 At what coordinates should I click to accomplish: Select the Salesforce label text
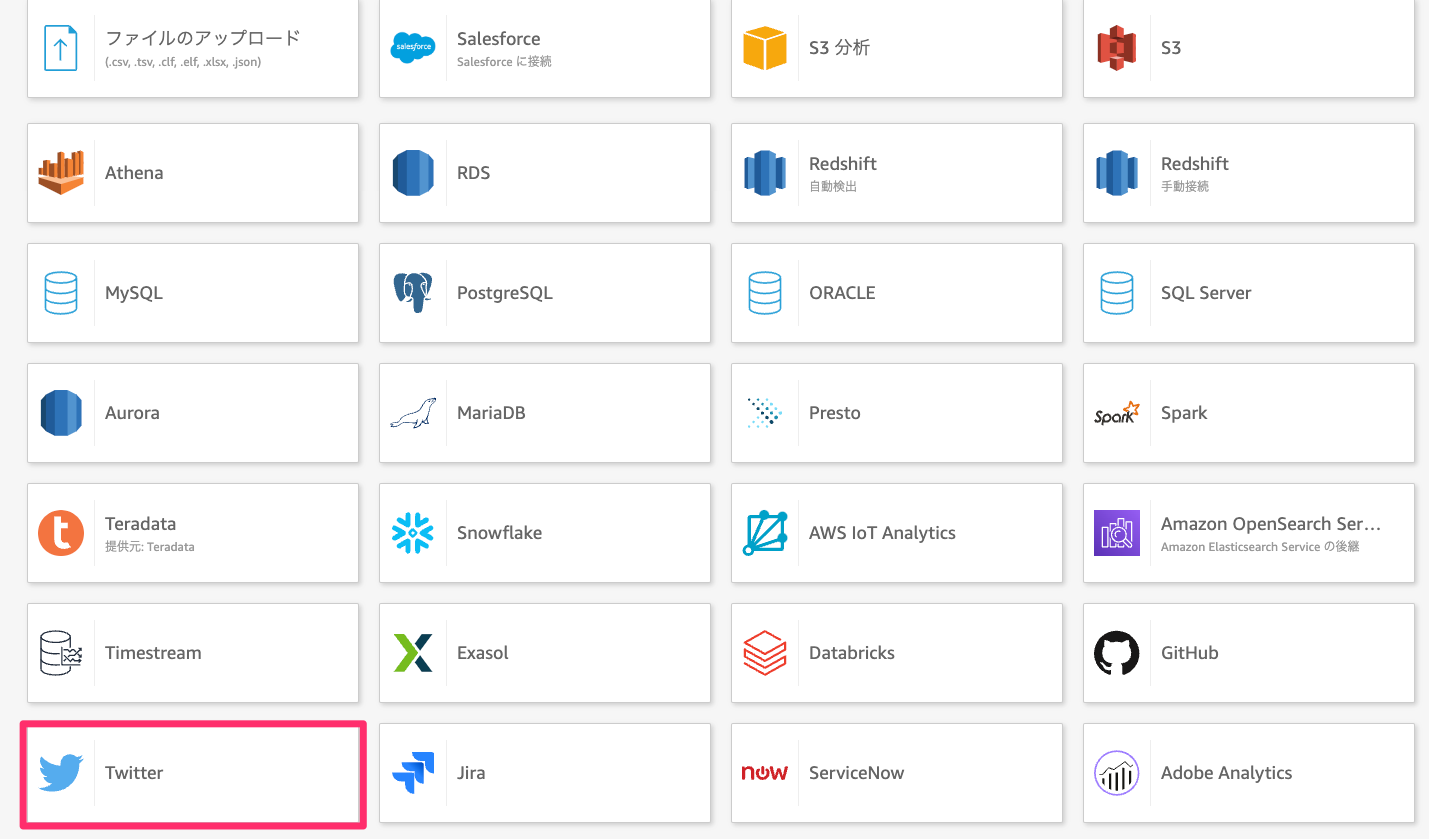click(498, 39)
